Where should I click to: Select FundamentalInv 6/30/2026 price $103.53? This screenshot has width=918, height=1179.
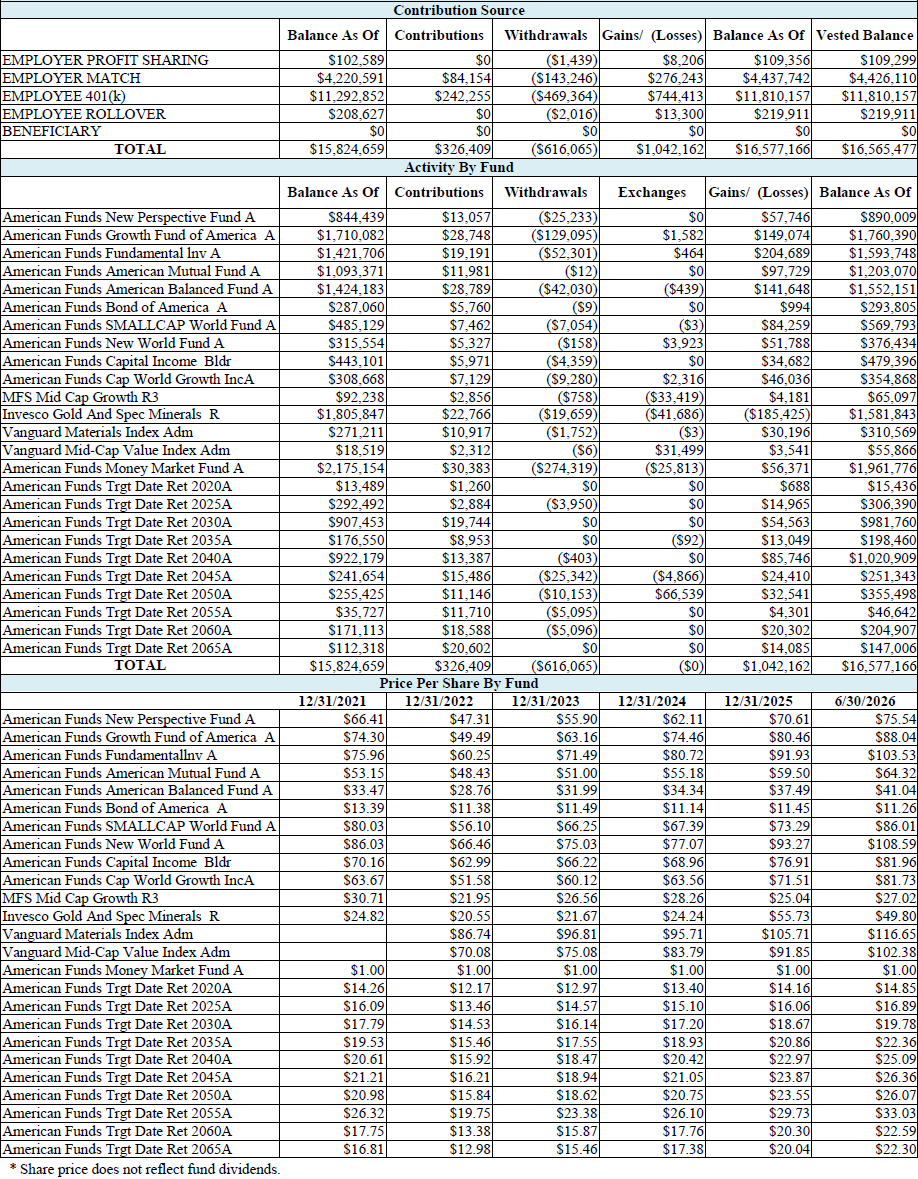click(892, 755)
